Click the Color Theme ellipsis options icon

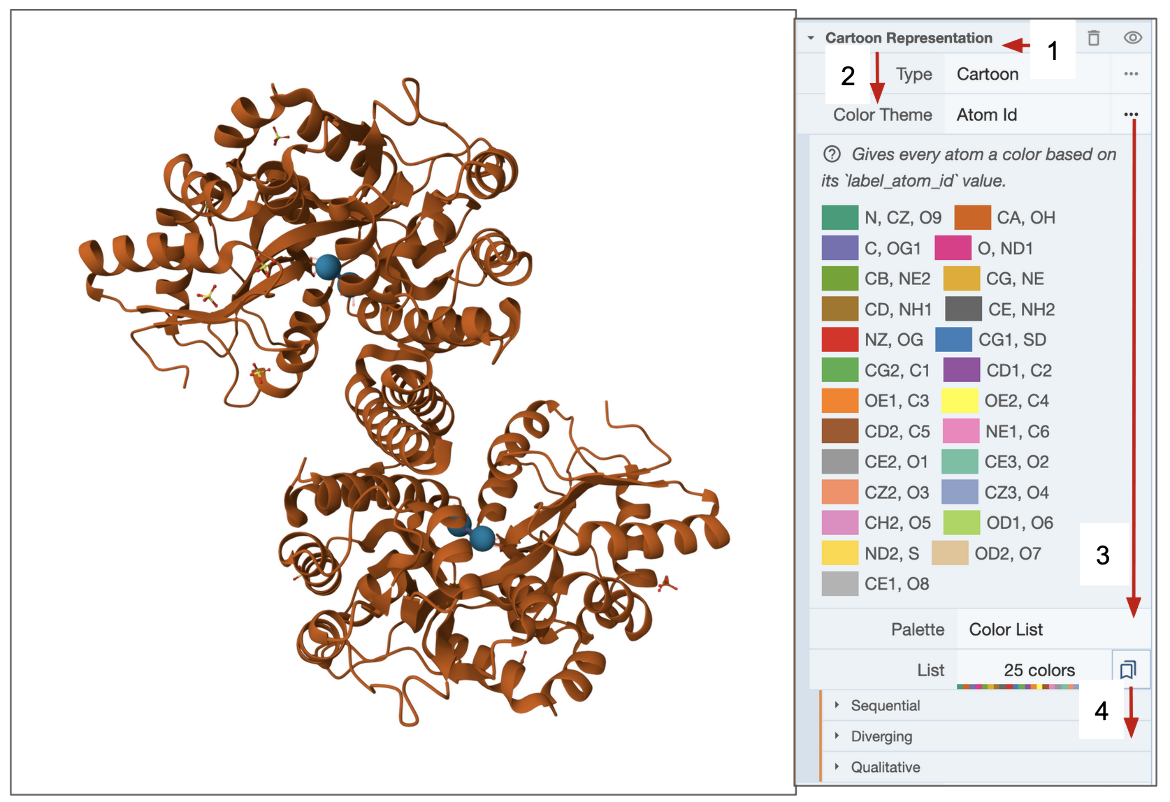(1131, 115)
